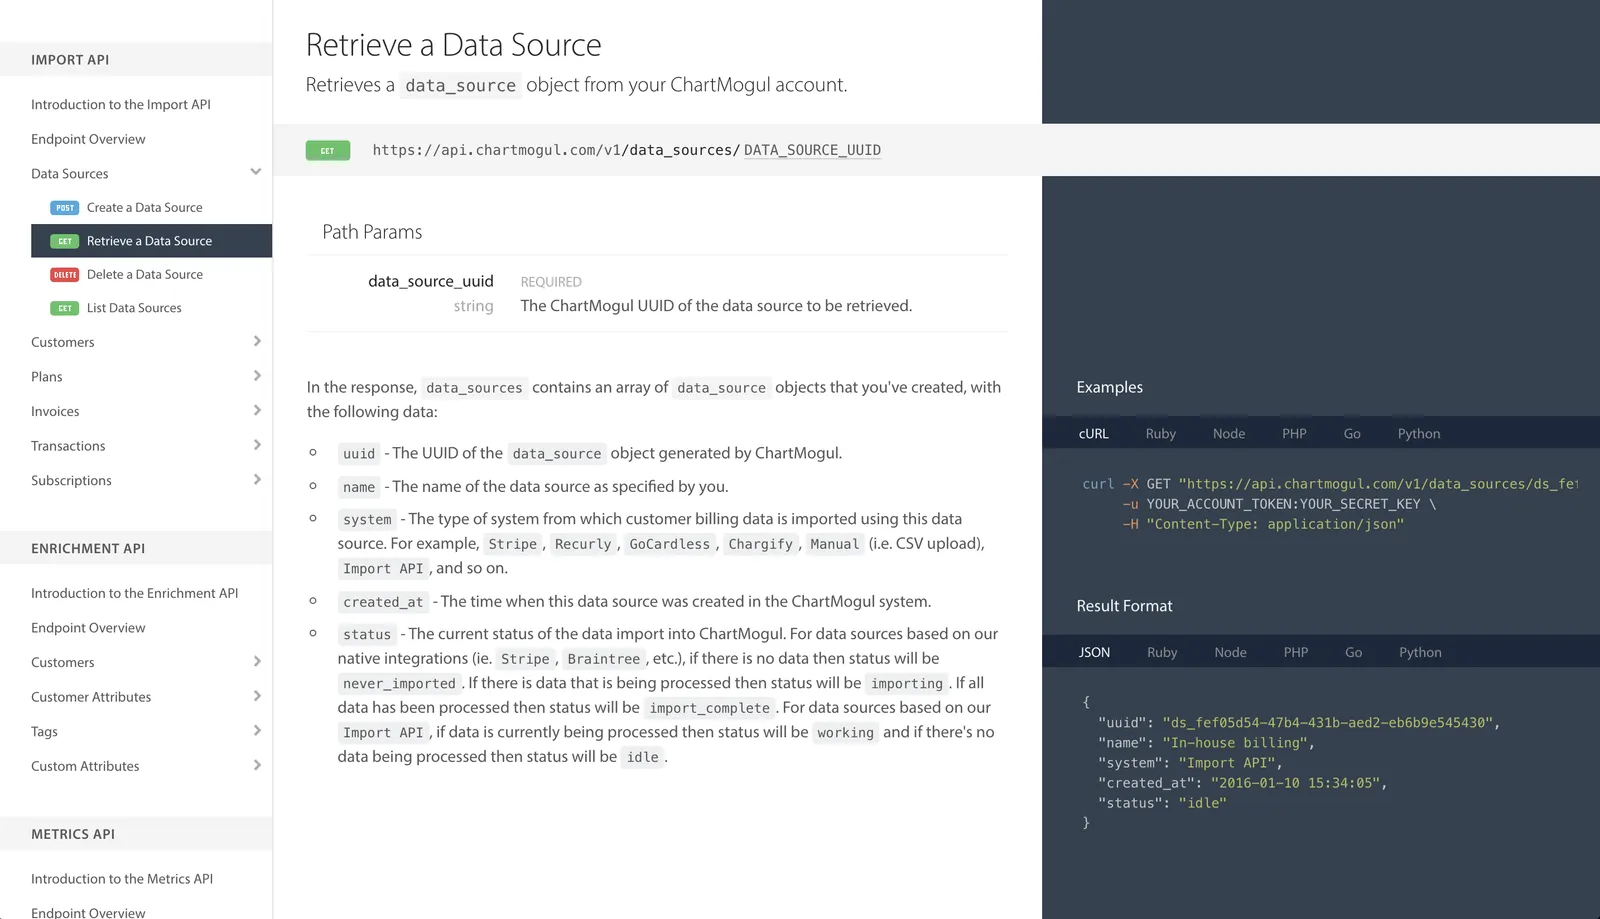Click the POST badge beside Create a Data Source
Image resolution: width=1600 pixels, height=919 pixels.
(65, 208)
